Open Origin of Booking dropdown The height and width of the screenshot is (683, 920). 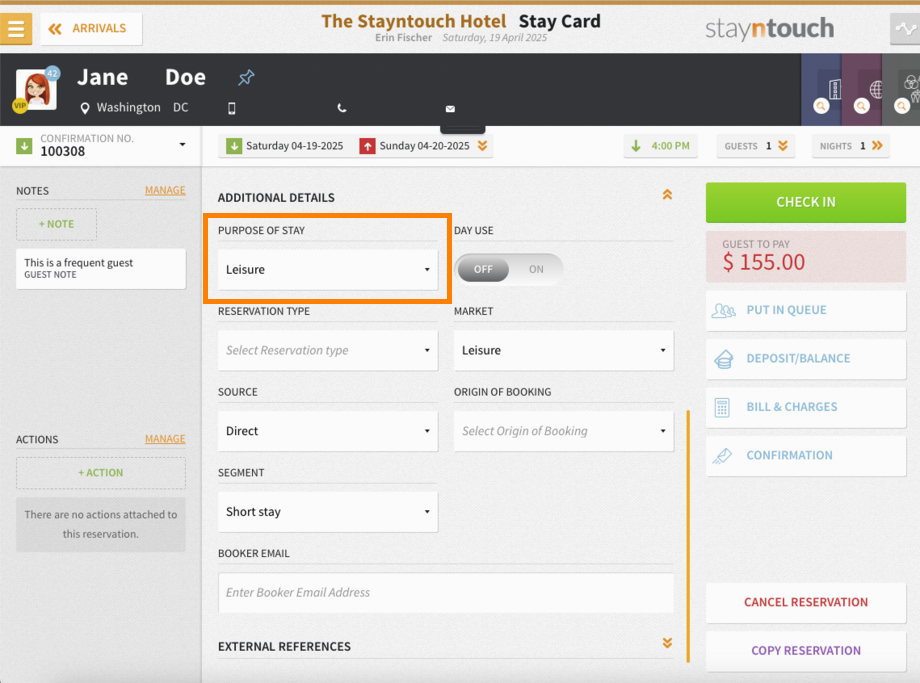tap(564, 431)
